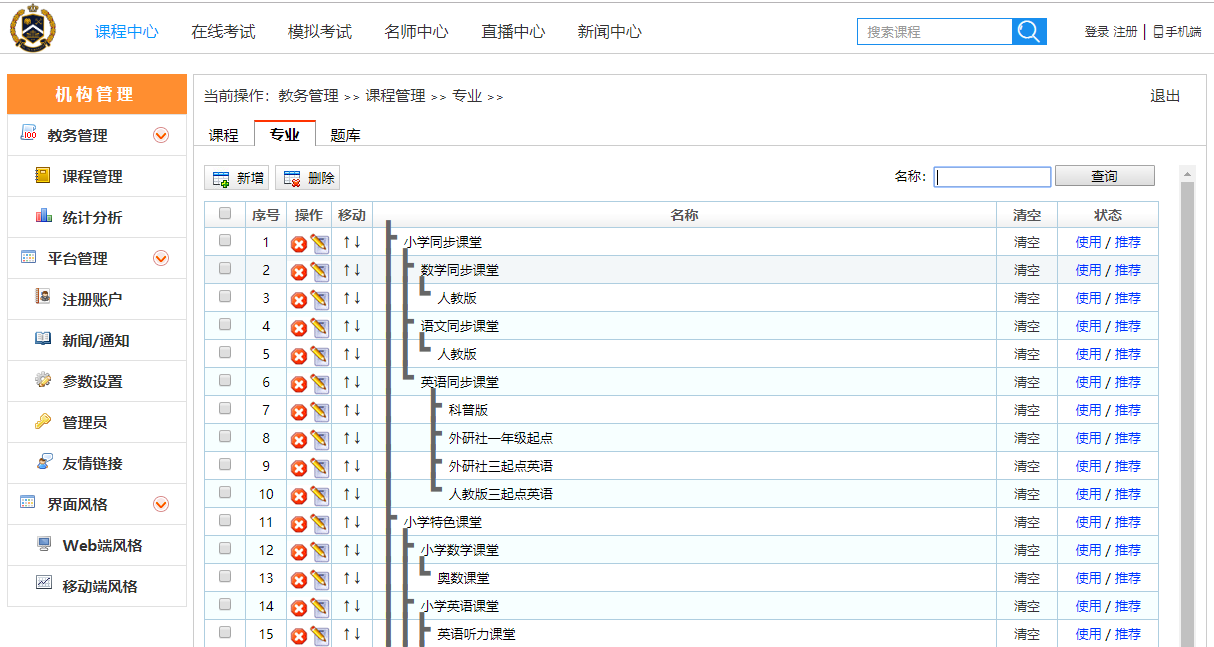Collapse the 平台管理 sidebar section
This screenshot has width=1214, height=647.
160,259
